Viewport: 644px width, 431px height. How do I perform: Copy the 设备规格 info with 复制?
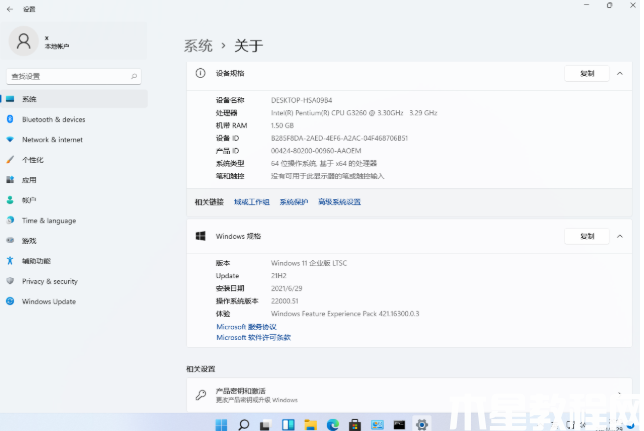coord(586,74)
